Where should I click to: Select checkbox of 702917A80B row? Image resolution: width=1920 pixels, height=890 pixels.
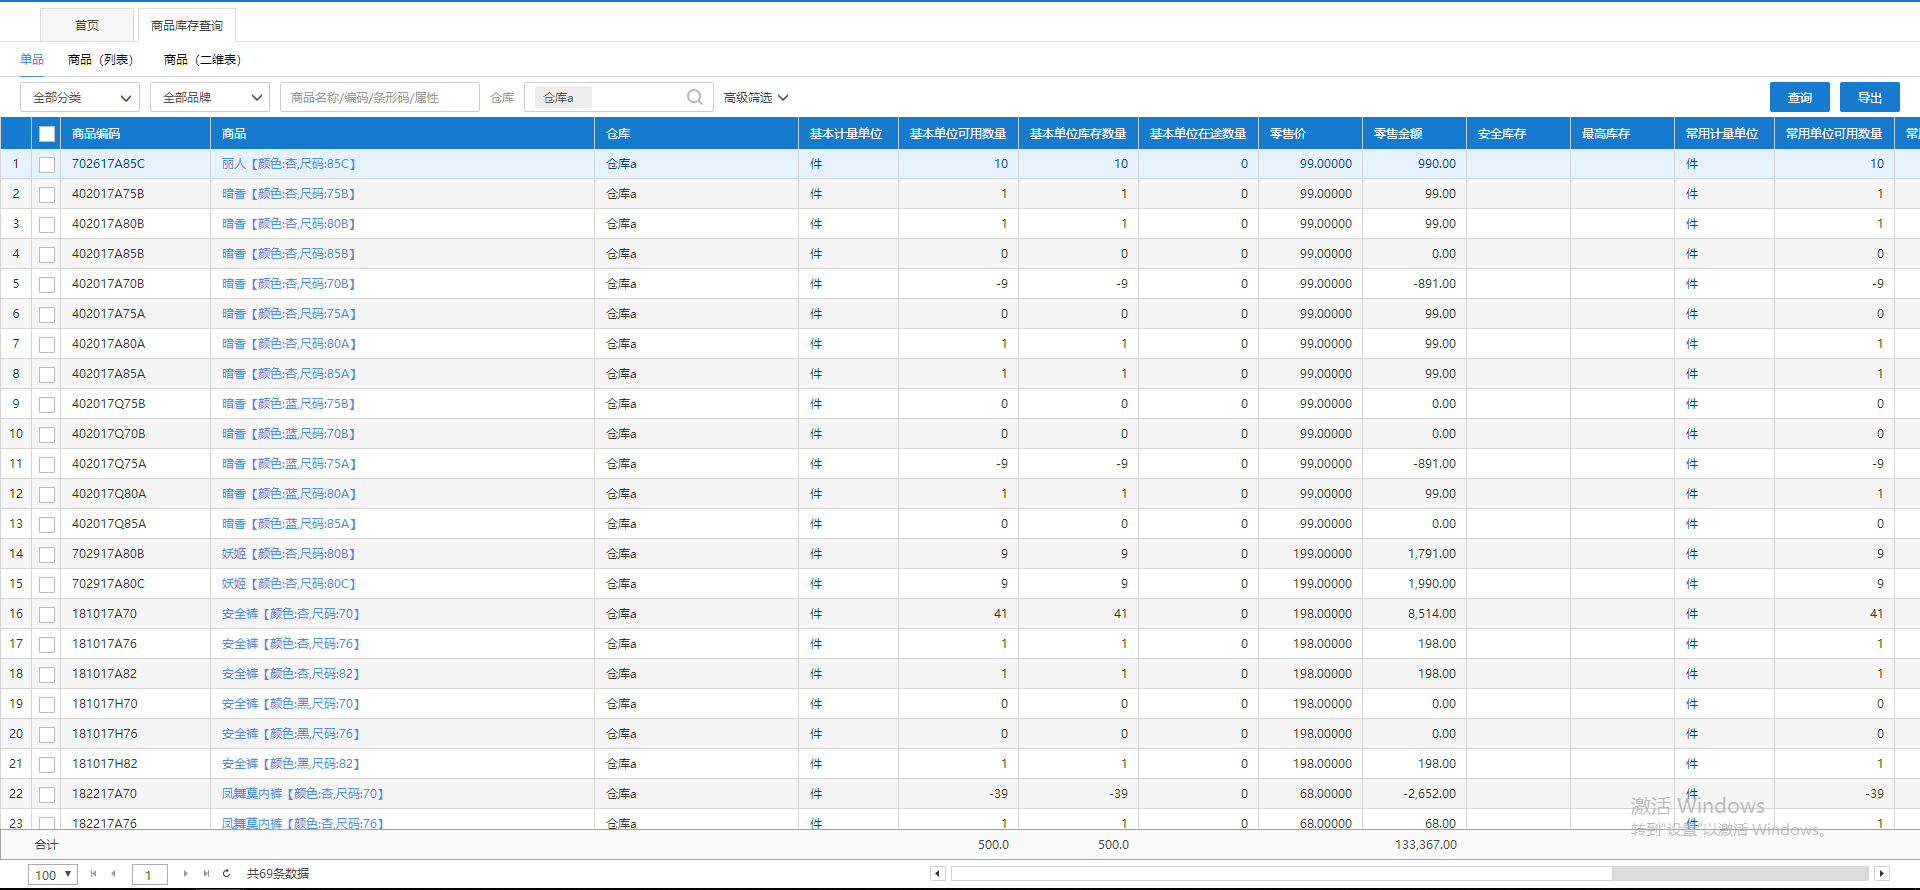point(47,554)
